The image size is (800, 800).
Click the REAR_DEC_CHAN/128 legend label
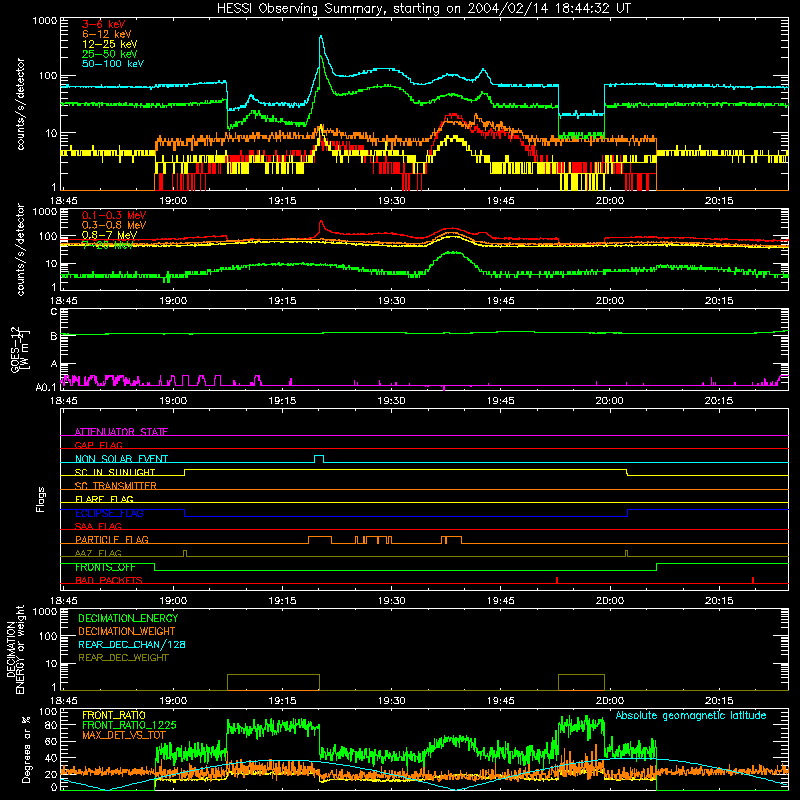pyautogui.click(x=132, y=644)
